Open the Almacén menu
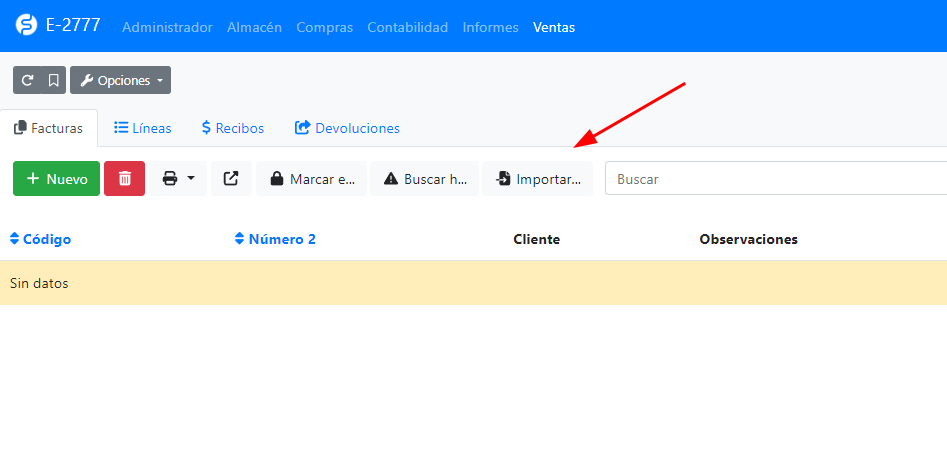Viewport: 947px width, 473px height. [x=254, y=27]
